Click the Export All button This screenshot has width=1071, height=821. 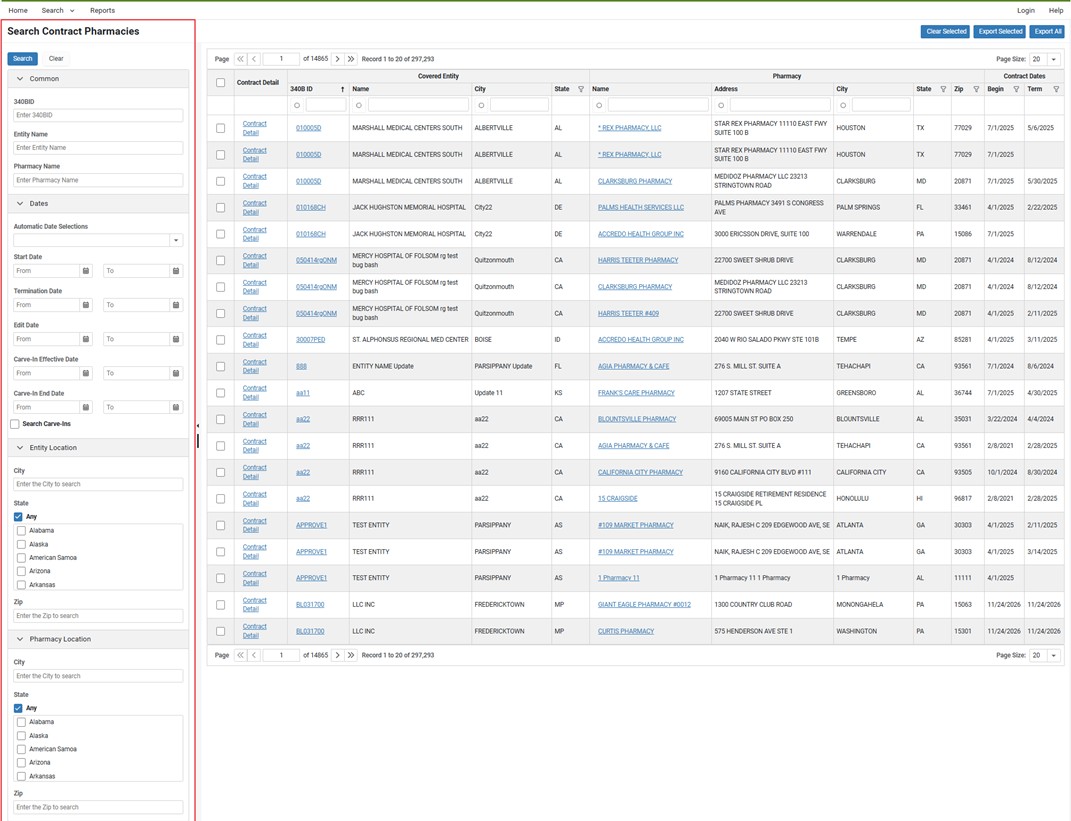pos(1046,31)
